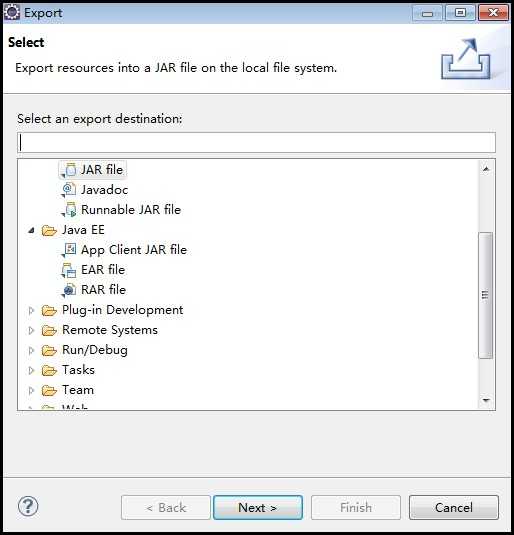Image resolution: width=514 pixels, height=535 pixels.
Task: Choose the Runnable JAR file entry
Action: 131,209
